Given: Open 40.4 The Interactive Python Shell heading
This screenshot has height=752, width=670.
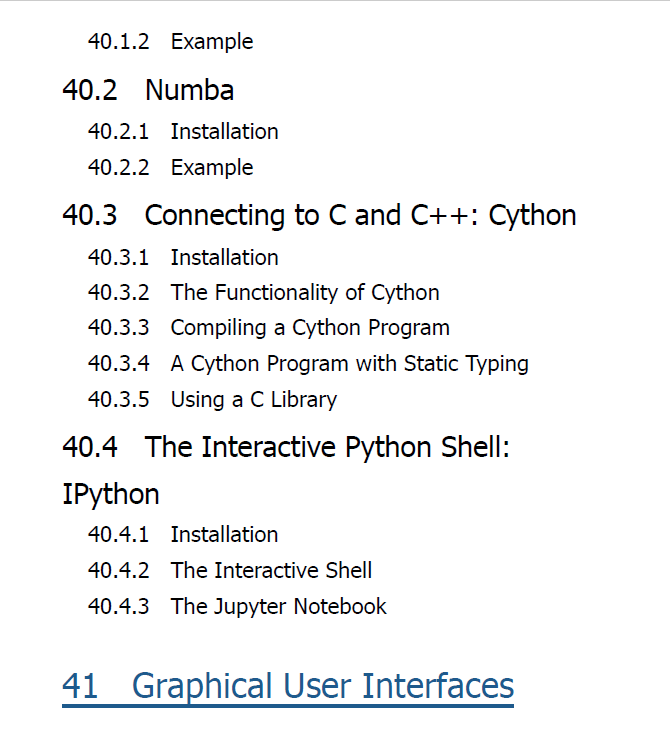Looking at the screenshot, I should (x=286, y=447).
